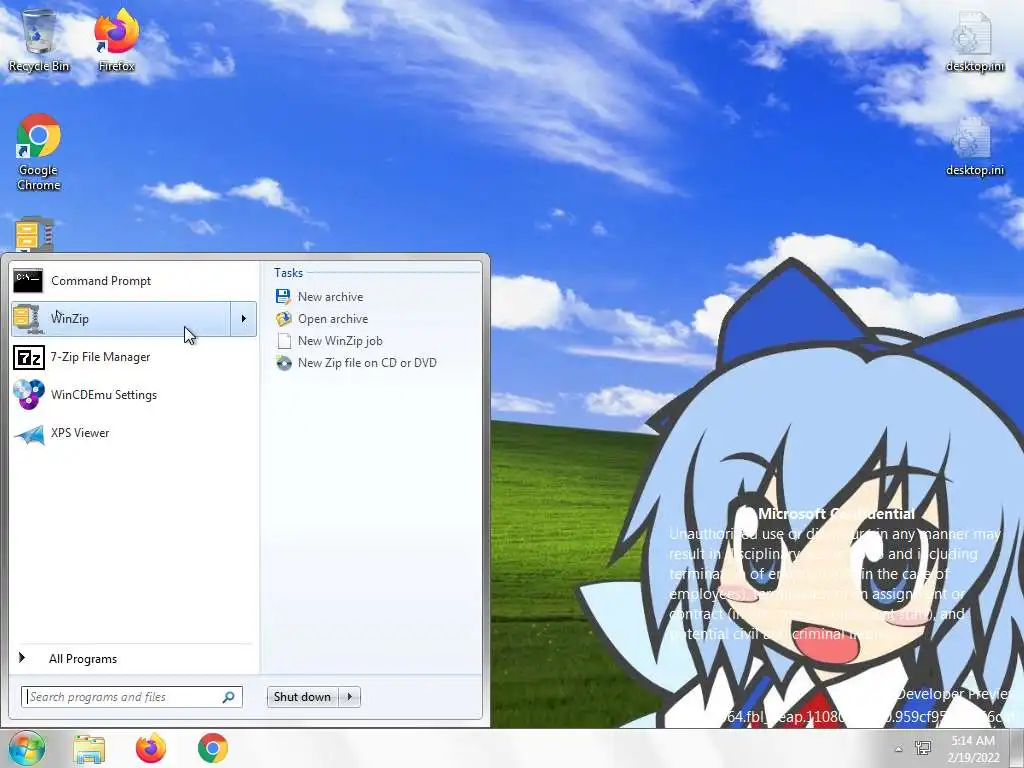
Task: Open File Explorer from the taskbar
Action: coord(89,748)
